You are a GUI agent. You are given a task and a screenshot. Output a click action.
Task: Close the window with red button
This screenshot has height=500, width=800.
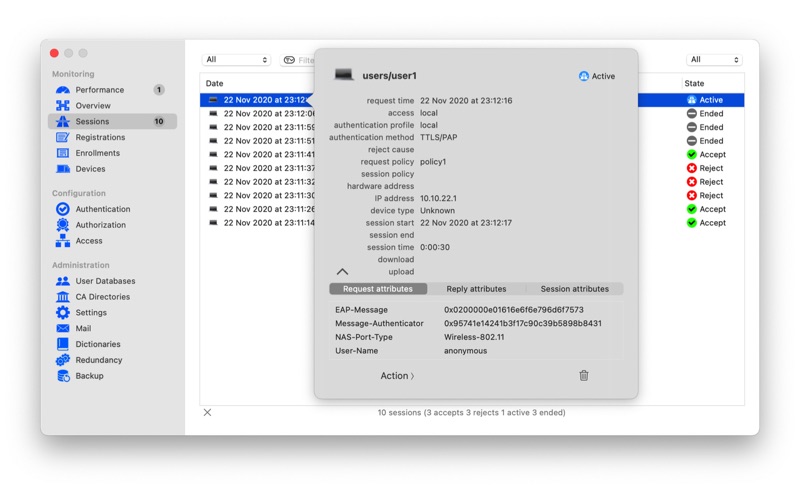click(x=54, y=53)
